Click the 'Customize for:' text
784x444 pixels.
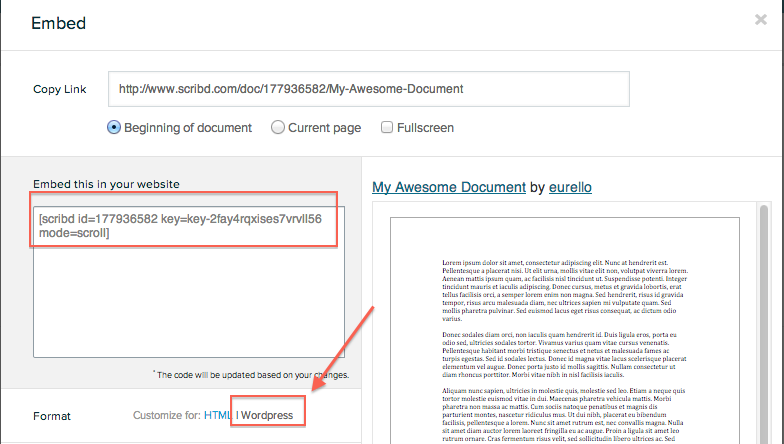tap(166, 416)
